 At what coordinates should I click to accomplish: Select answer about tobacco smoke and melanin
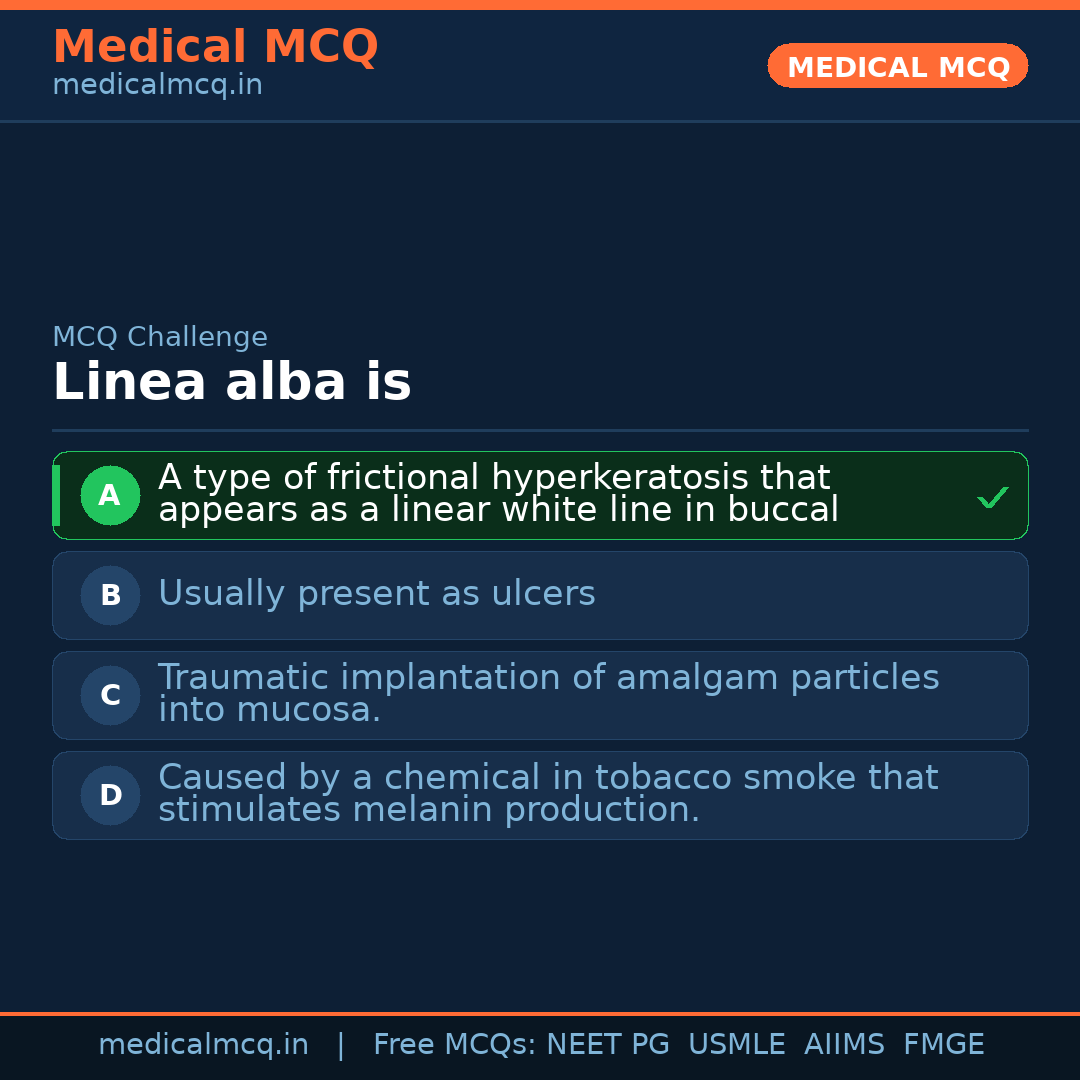tap(548, 794)
